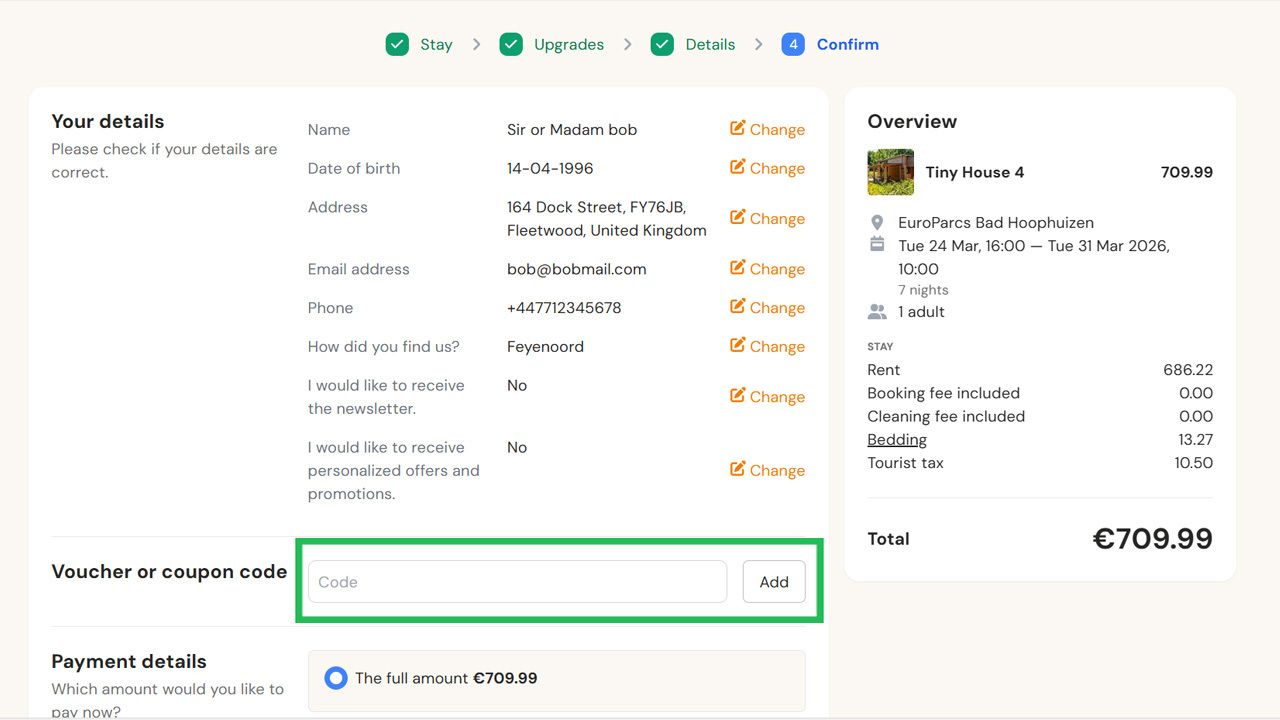Click the location pin icon near EuroParcs Bad Hoophuizen

(876, 222)
